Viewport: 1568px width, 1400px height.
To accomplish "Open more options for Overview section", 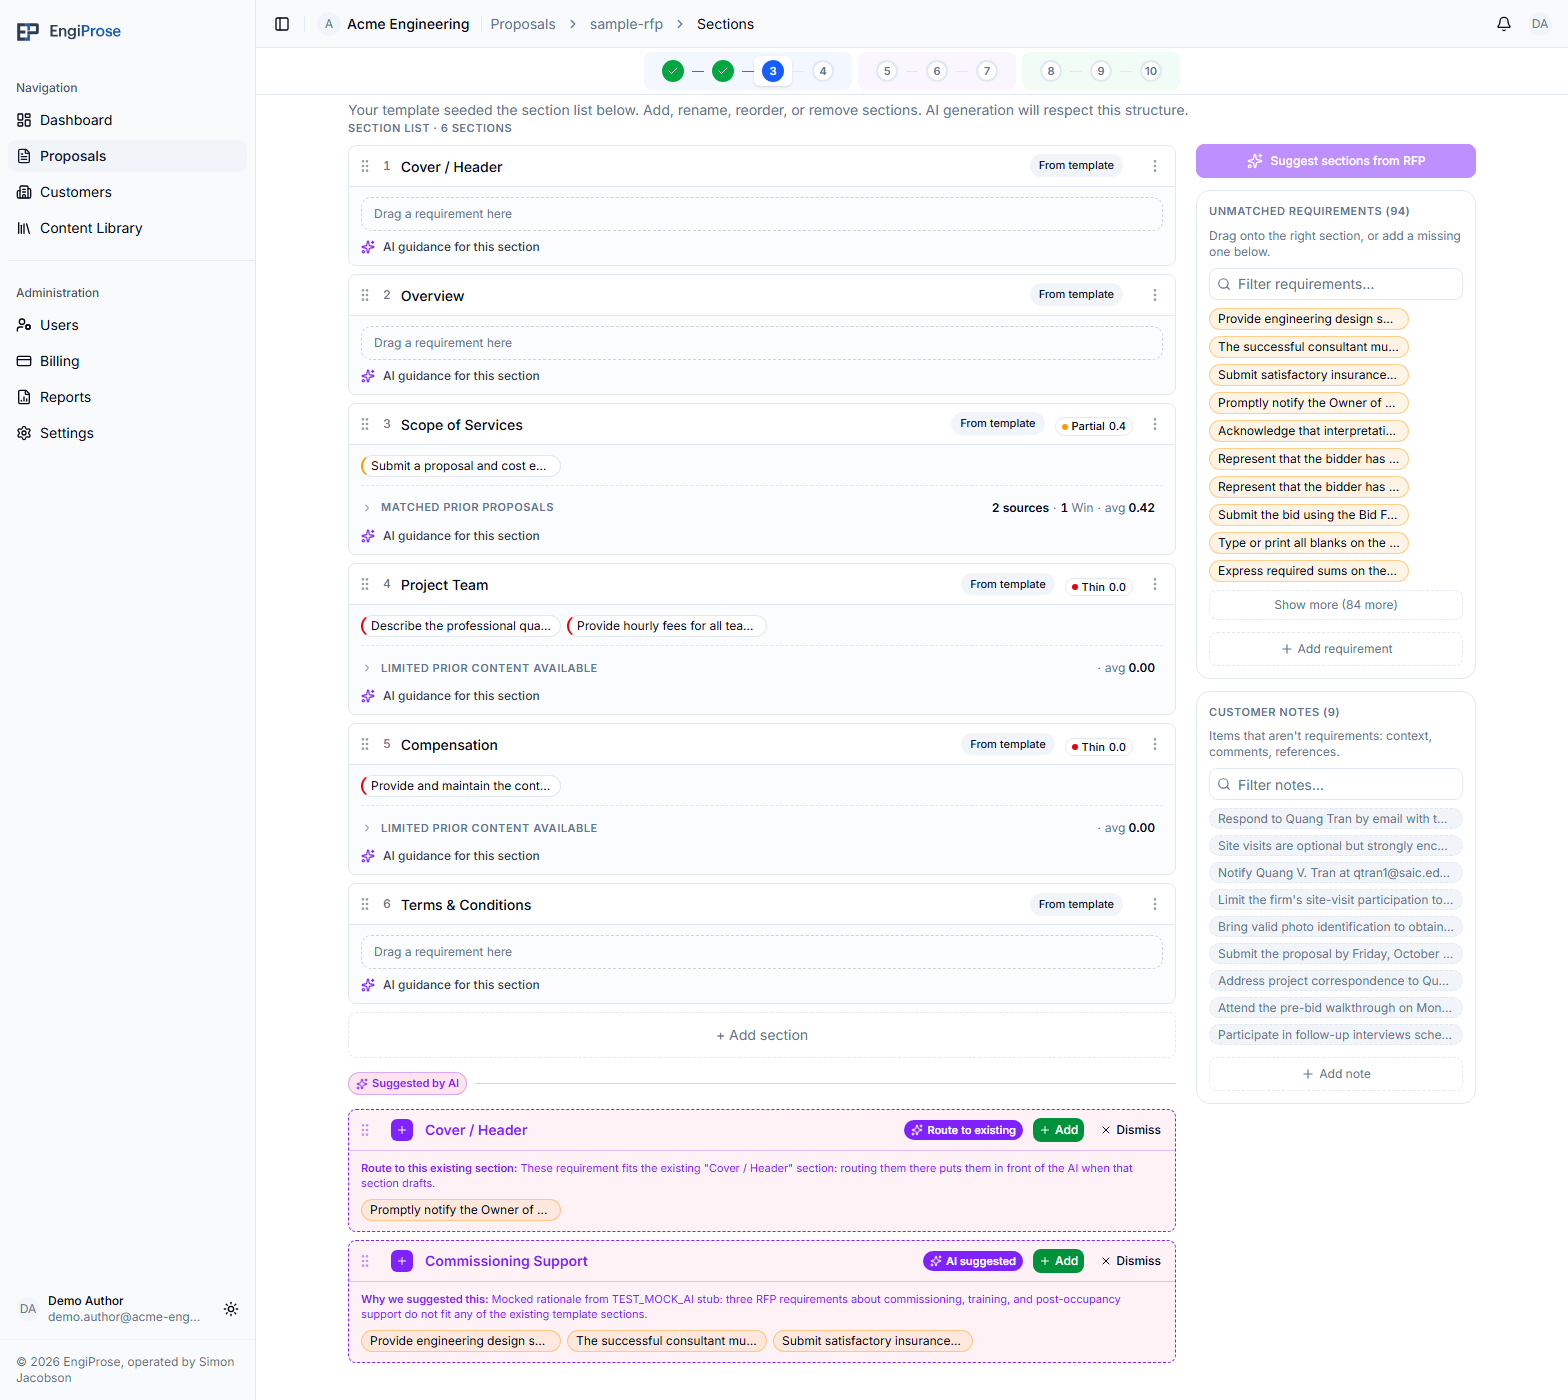I will click(1154, 295).
